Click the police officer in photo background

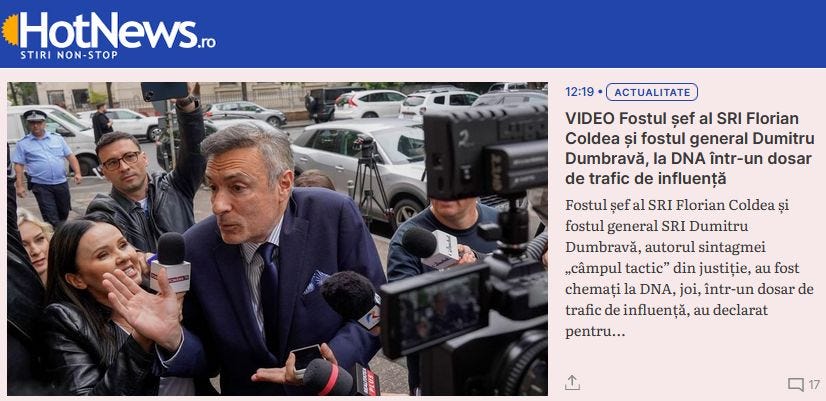pyautogui.click(x=43, y=166)
